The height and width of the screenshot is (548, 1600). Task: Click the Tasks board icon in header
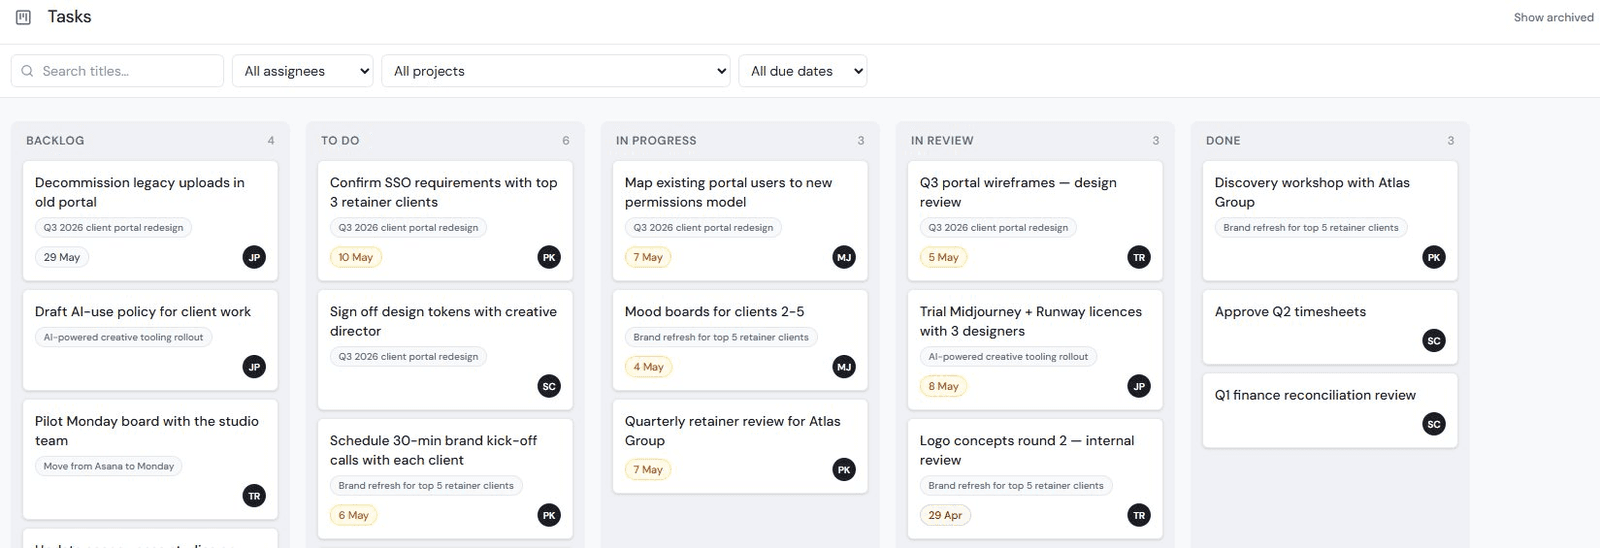pyautogui.click(x=23, y=17)
